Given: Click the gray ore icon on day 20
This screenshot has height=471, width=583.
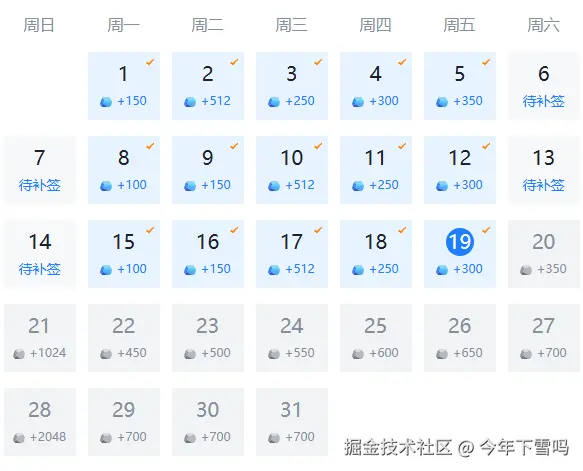Looking at the screenshot, I should tap(526, 270).
